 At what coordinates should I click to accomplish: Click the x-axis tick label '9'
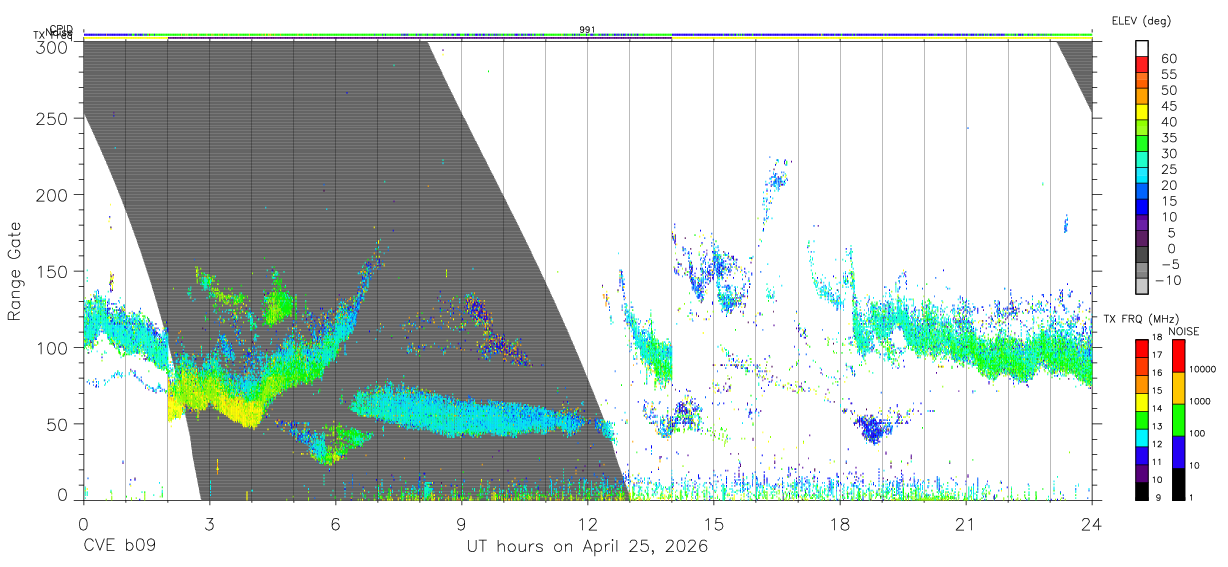pyautogui.click(x=461, y=524)
